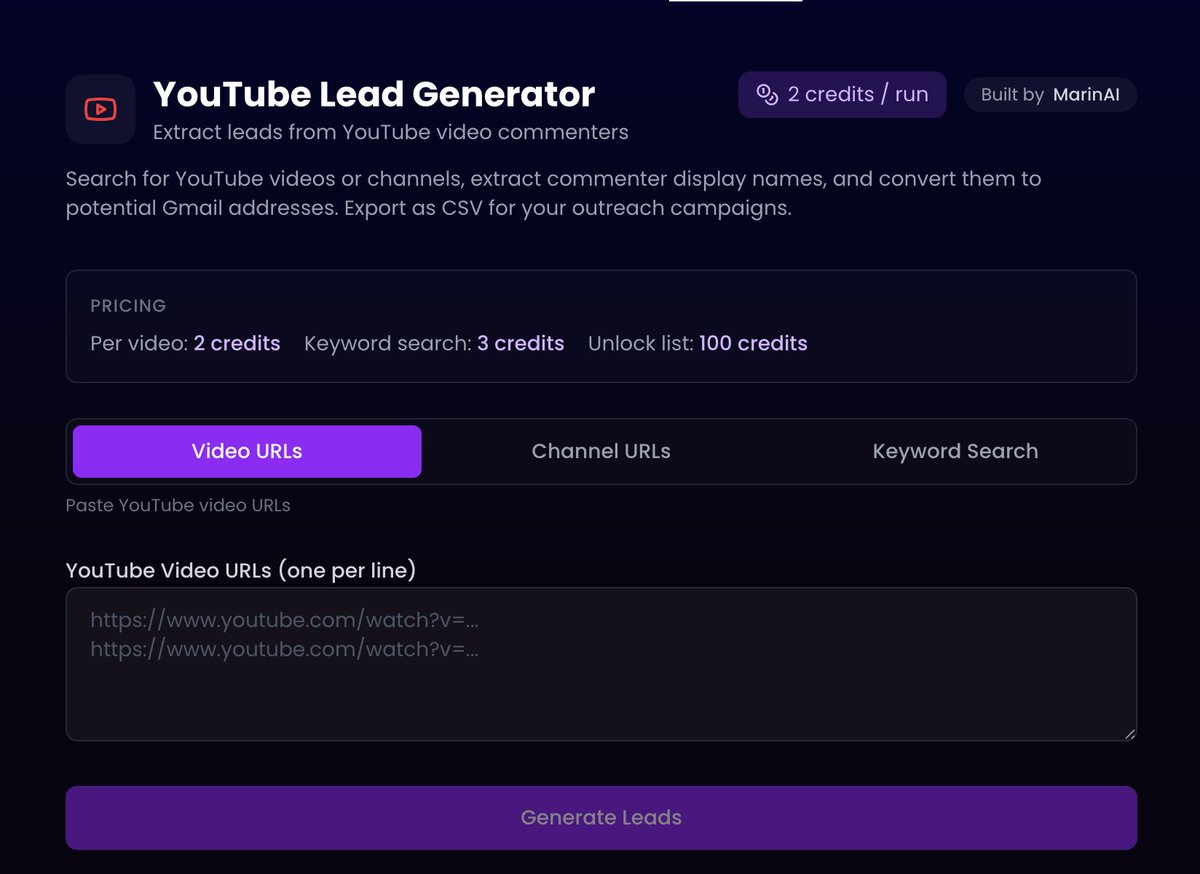
Task: Focus the YouTube Video URLs text area
Action: point(601,664)
